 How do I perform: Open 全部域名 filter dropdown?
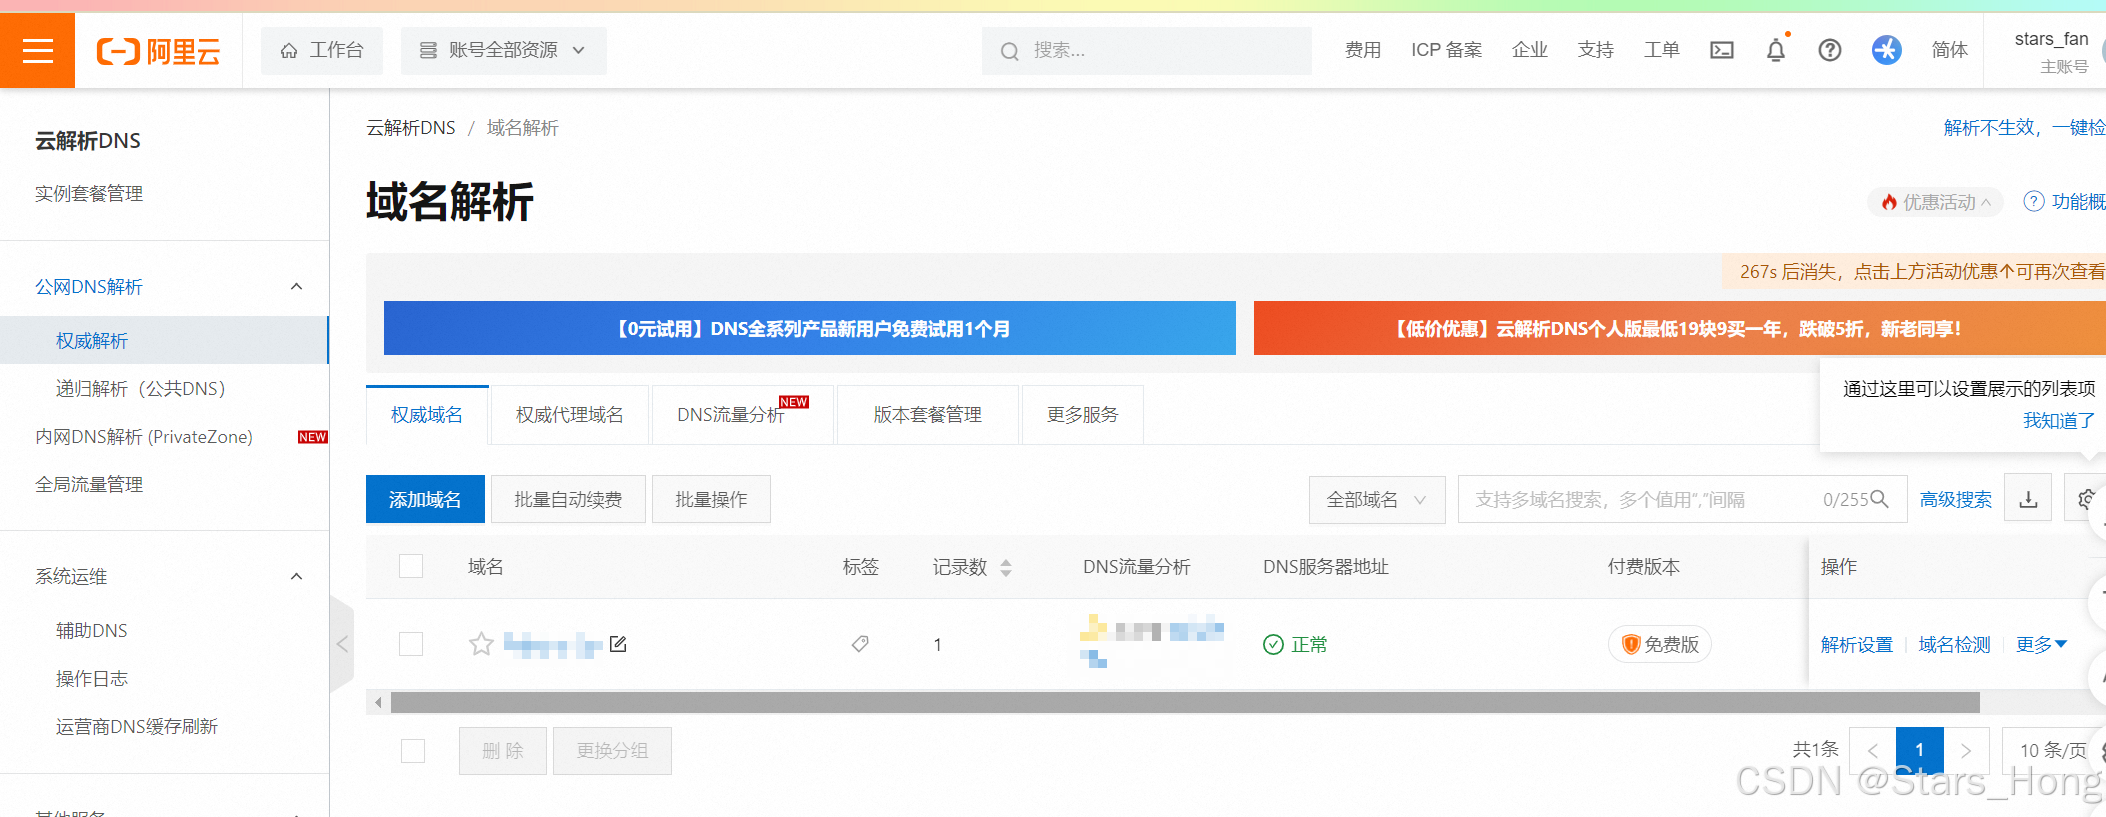click(x=1377, y=499)
